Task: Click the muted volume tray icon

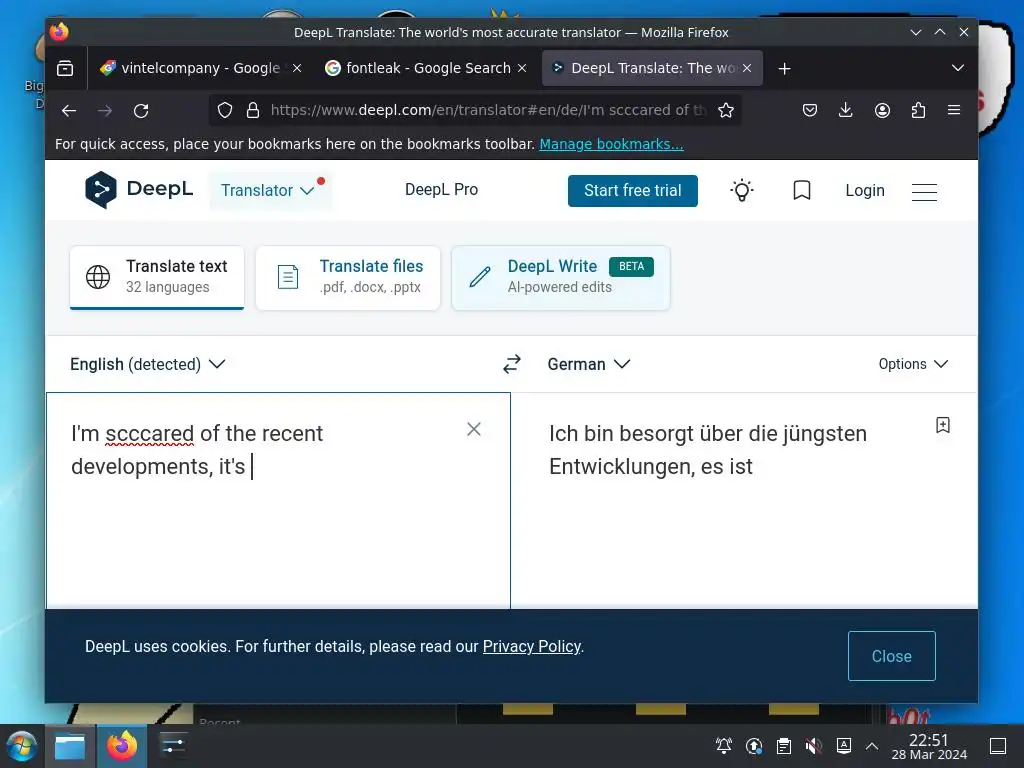Action: [813, 746]
